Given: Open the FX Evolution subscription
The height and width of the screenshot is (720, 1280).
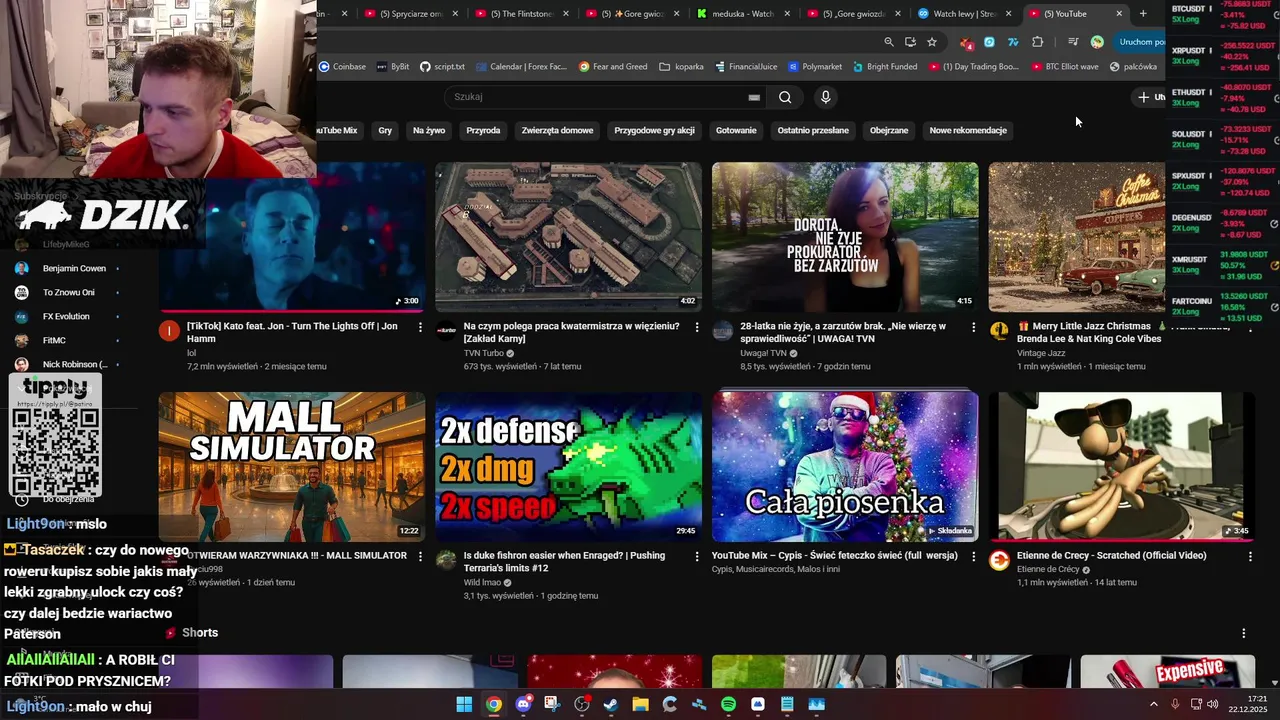Looking at the screenshot, I should 66,316.
